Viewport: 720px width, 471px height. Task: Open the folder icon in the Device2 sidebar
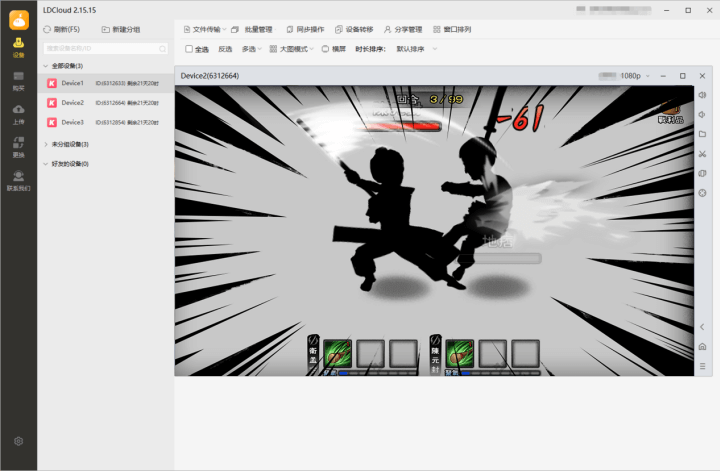702,134
